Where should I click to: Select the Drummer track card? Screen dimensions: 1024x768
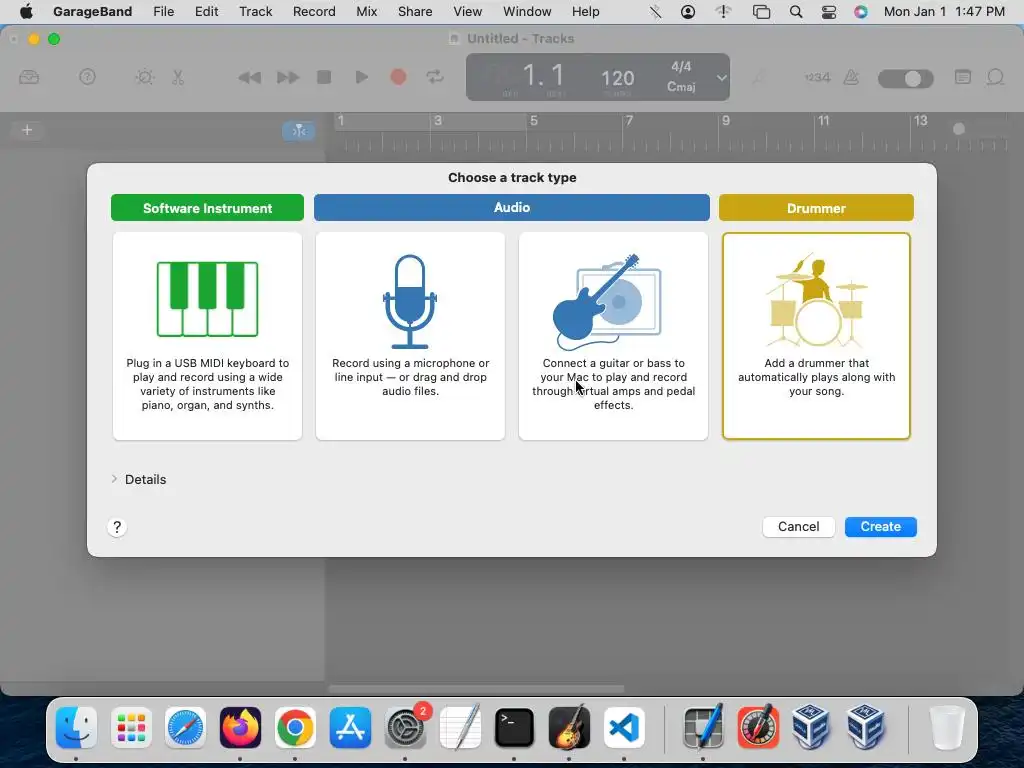(x=816, y=336)
